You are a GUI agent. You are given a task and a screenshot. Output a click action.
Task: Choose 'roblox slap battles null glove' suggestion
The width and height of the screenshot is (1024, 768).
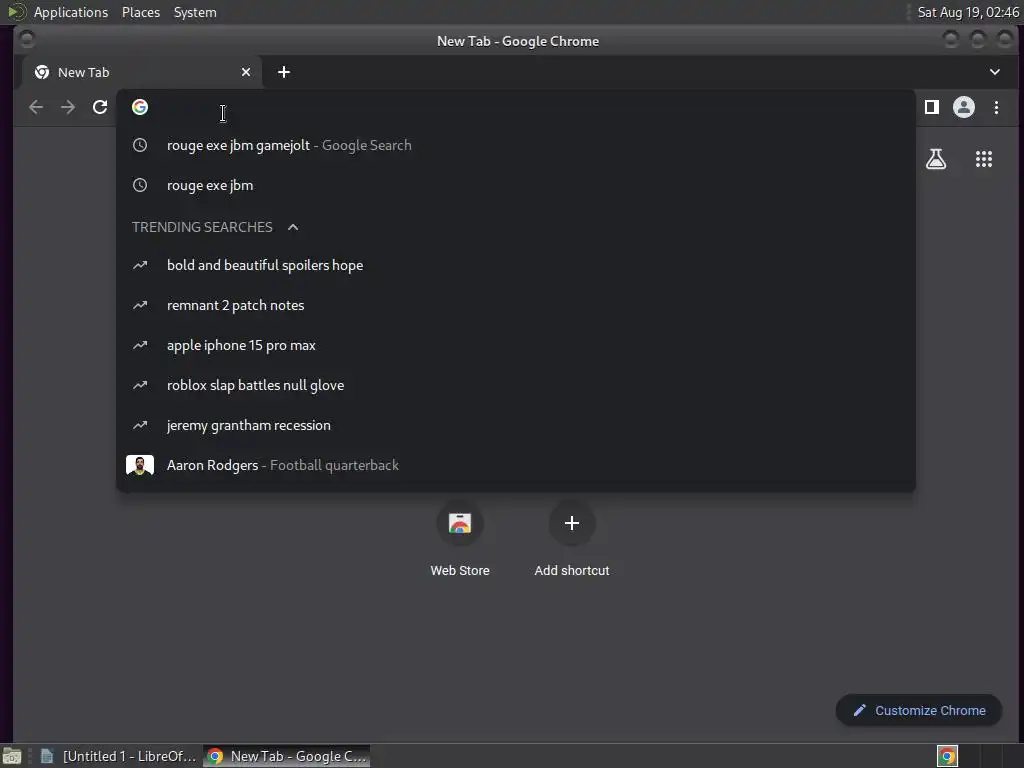click(x=516, y=385)
